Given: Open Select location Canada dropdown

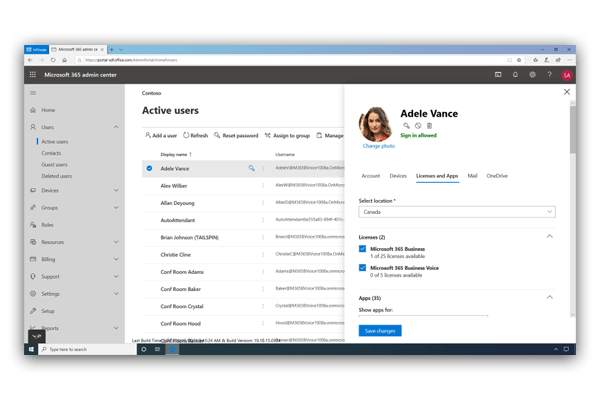Looking at the screenshot, I should click(x=457, y=212).
